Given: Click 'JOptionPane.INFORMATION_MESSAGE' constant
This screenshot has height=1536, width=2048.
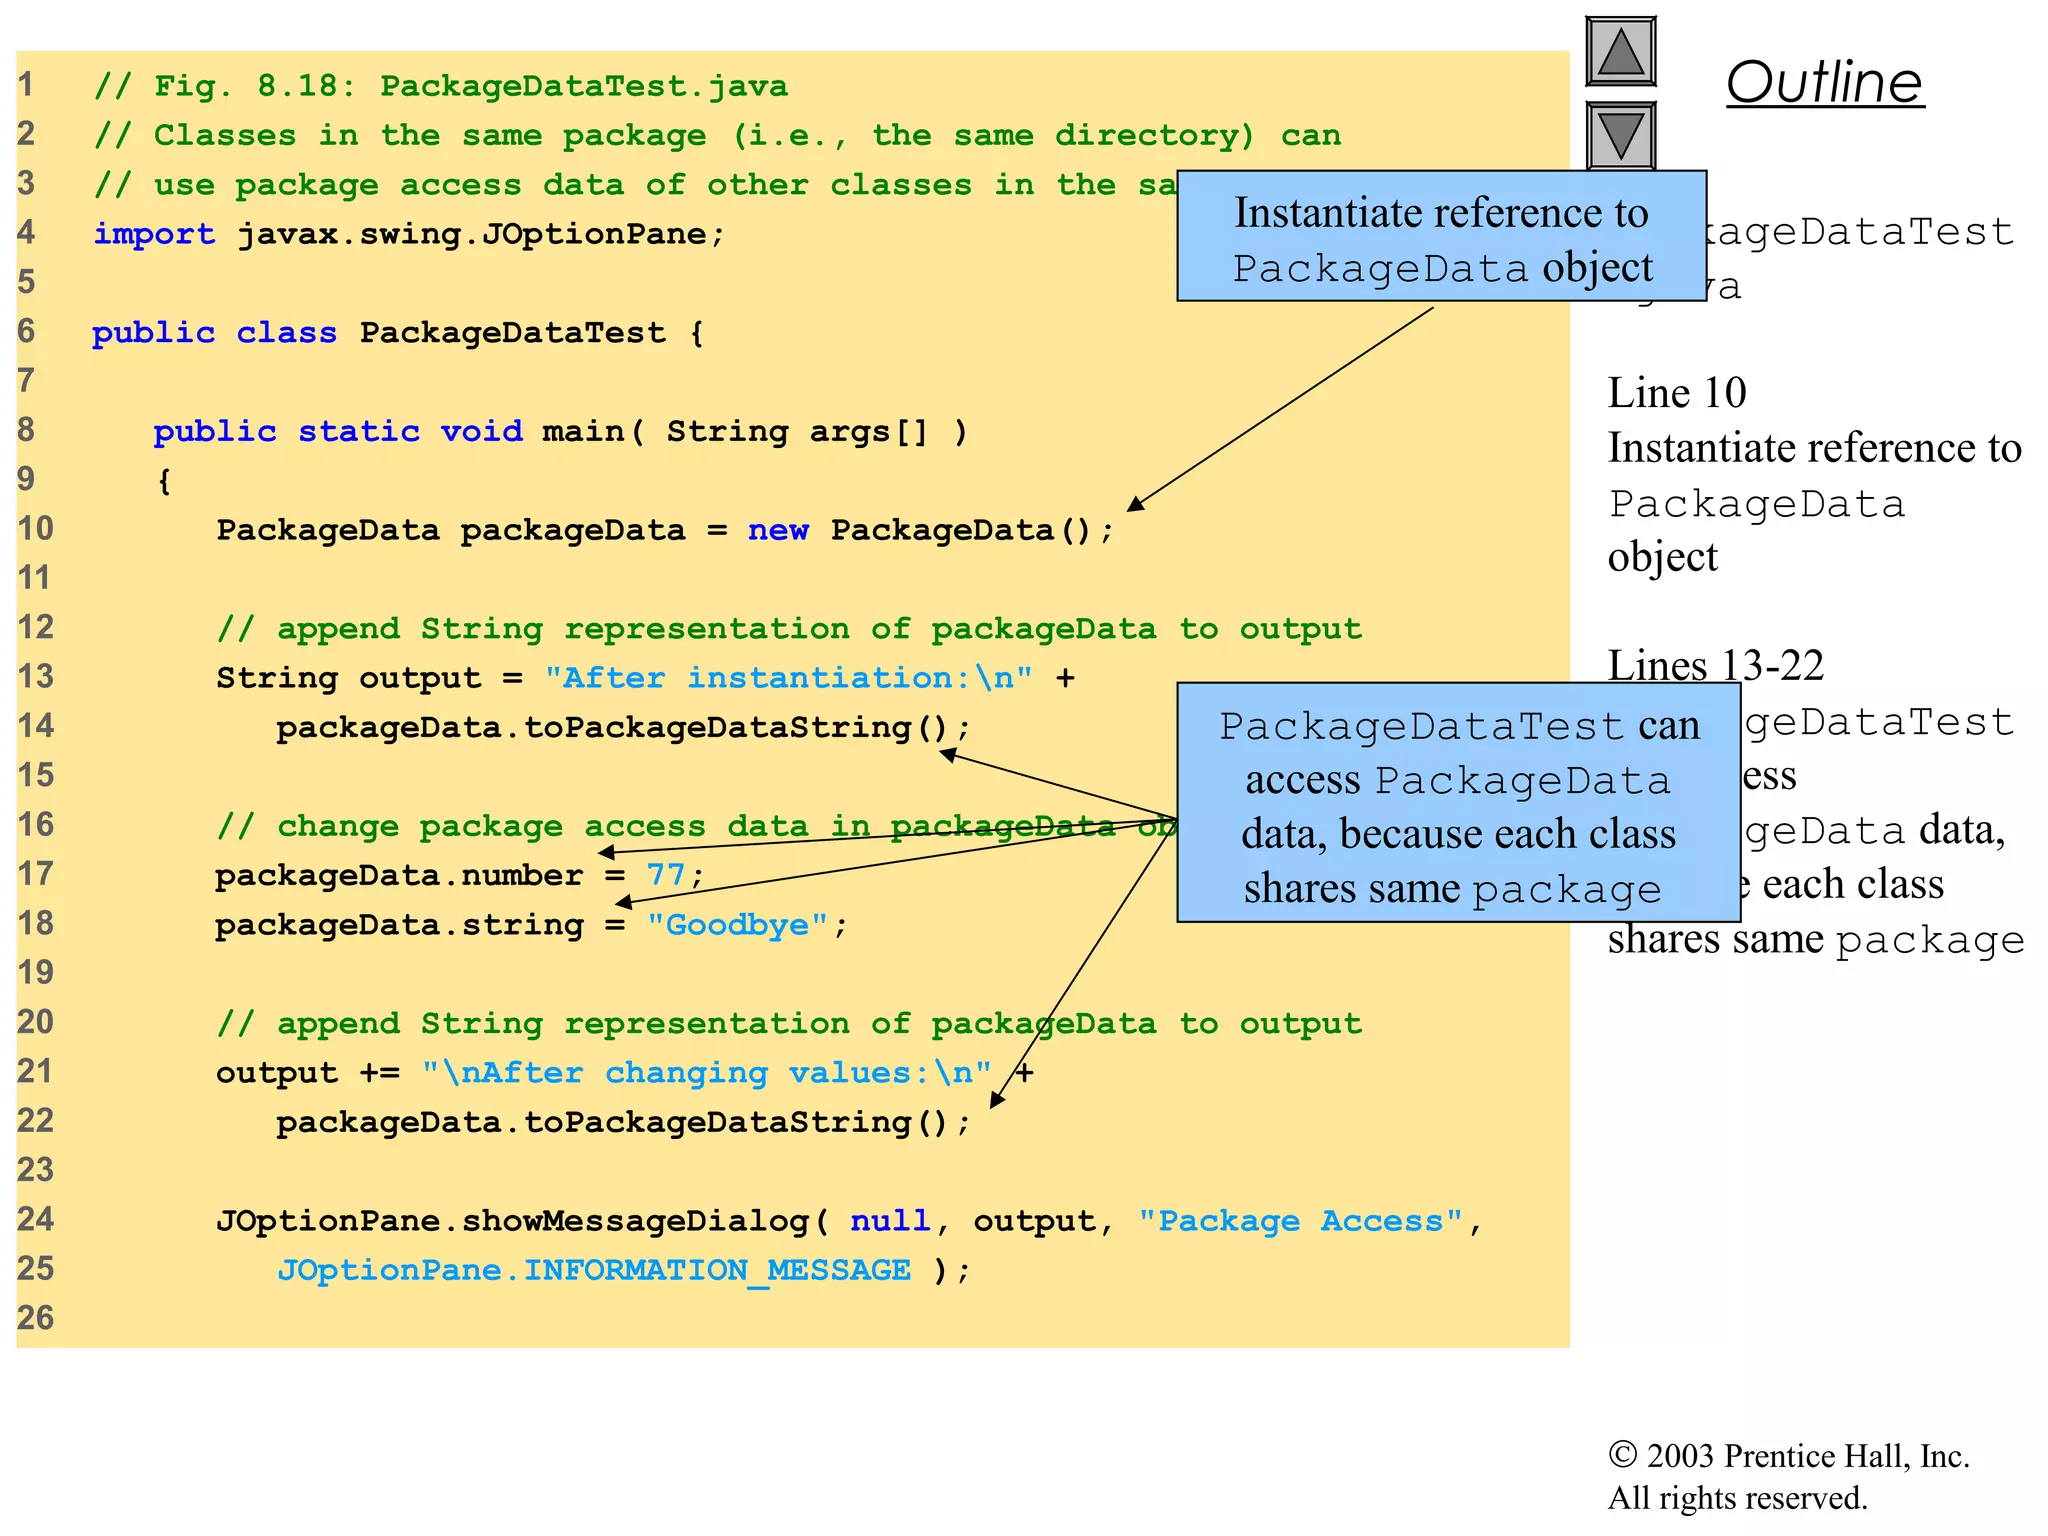Looking at the screenshot, I should click(x=594, y=1270).
